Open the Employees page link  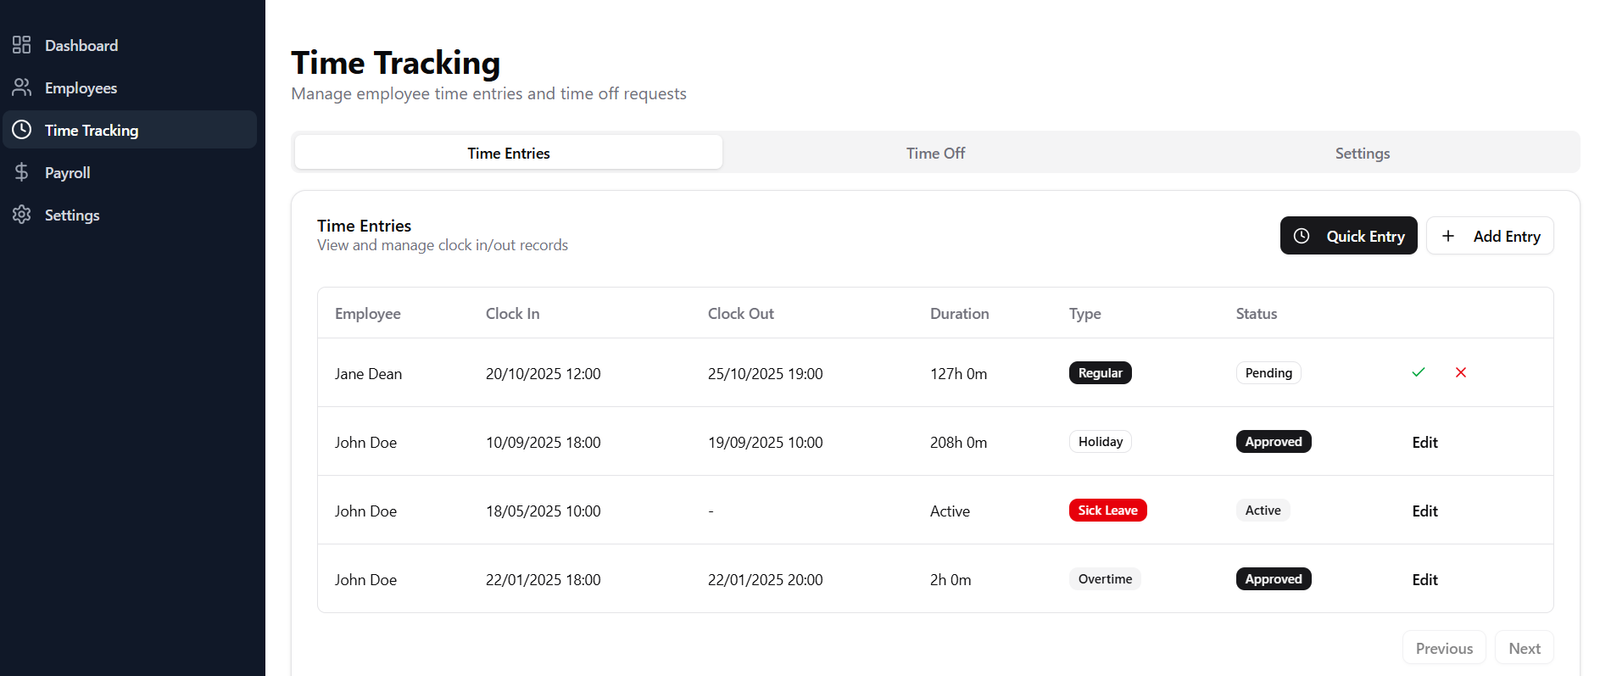[x=81, y=88]
